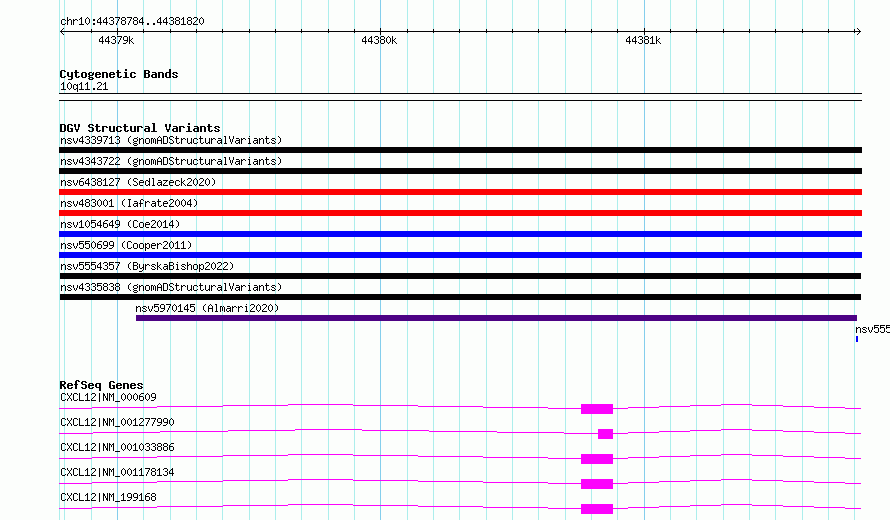The width and height of the screenshot is (890, 520).
Task: Click the small magenta exon of NM_001277990
Action: 605,434
